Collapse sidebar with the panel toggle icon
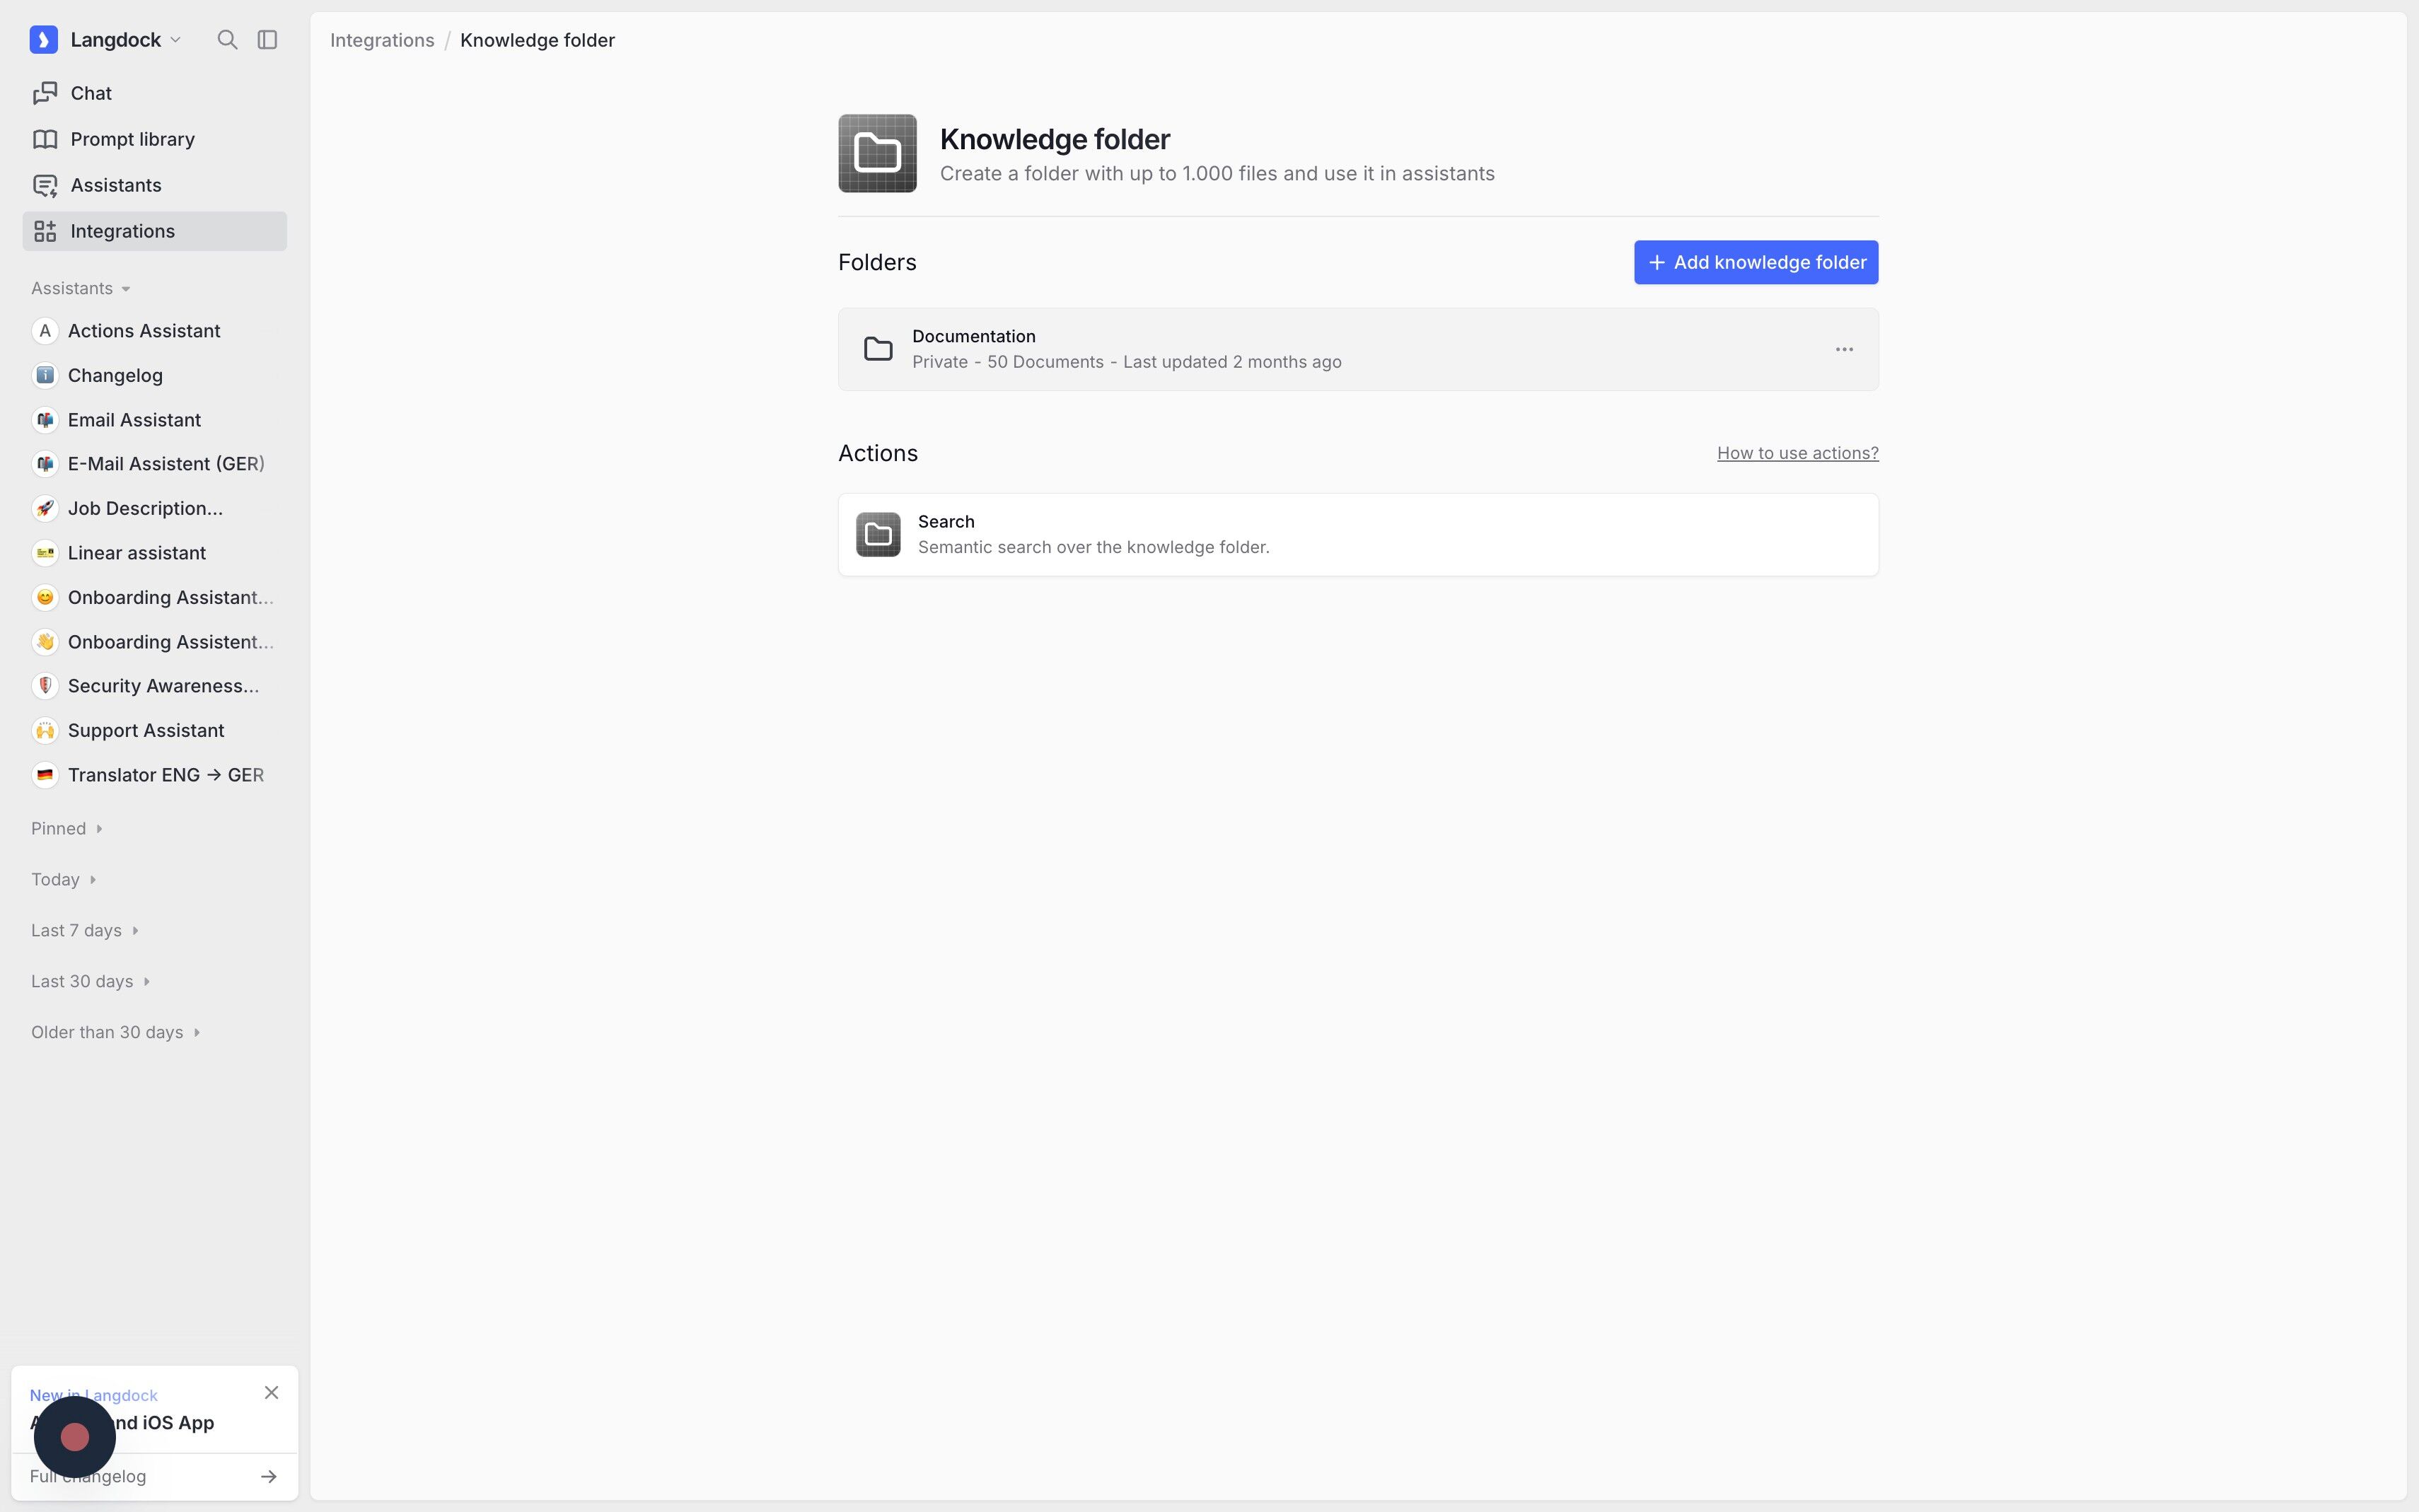Screen dimensions: 2419x1512 tap(267, 40)
